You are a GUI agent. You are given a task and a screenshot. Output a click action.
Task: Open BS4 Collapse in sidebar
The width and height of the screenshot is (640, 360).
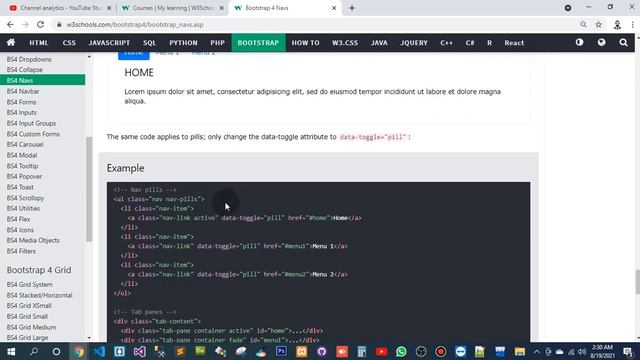click(24, 70)
